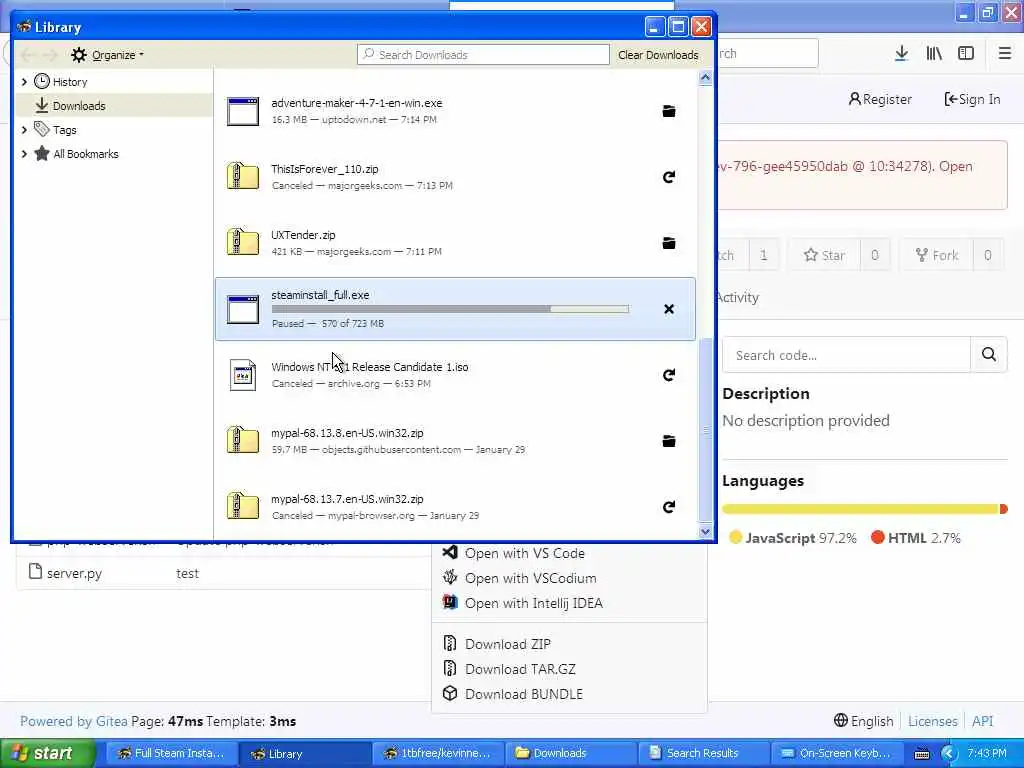
Task: Click the UXTender.zip archive icon
Action: (243, 243)
